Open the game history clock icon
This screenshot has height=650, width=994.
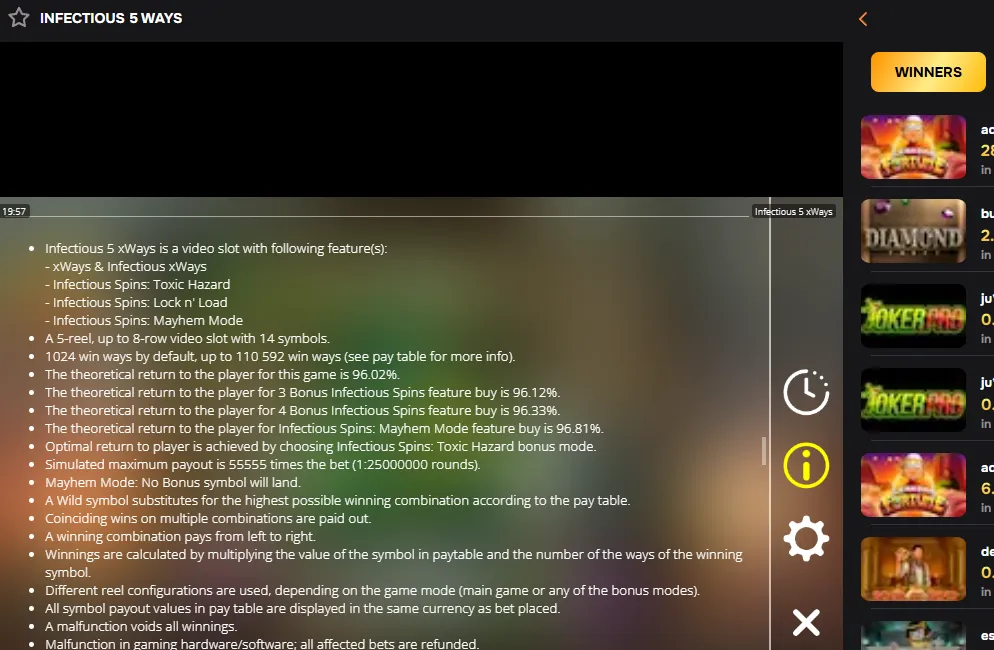click(806, 392)
